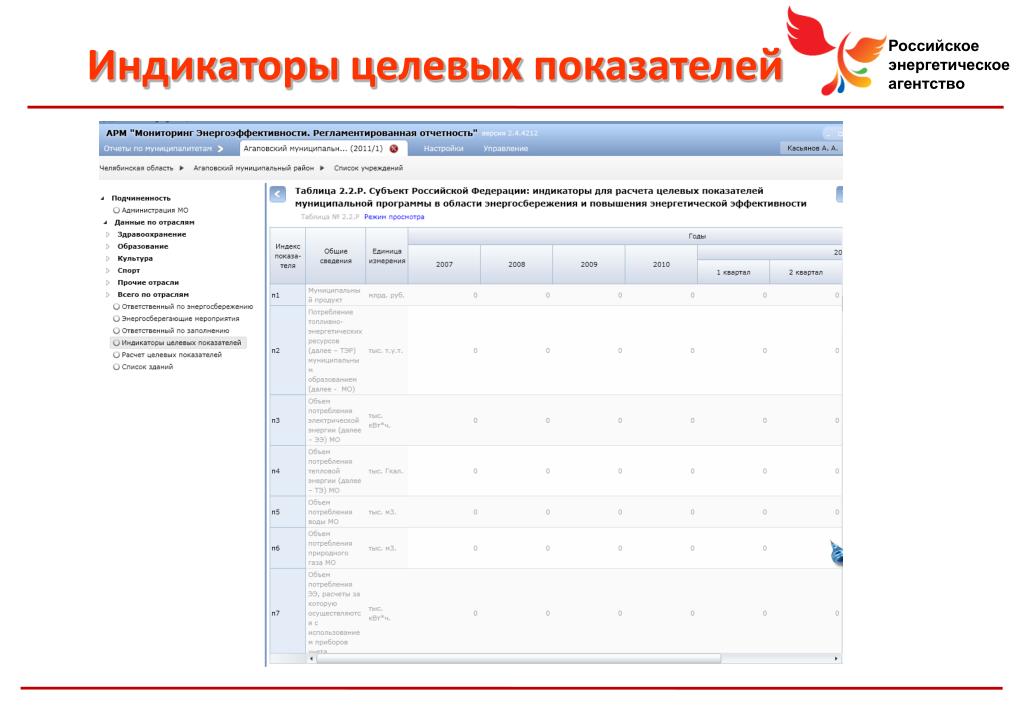
Task: Expand the Здравоохранение tree node
Action: click(x=108, y=235)
